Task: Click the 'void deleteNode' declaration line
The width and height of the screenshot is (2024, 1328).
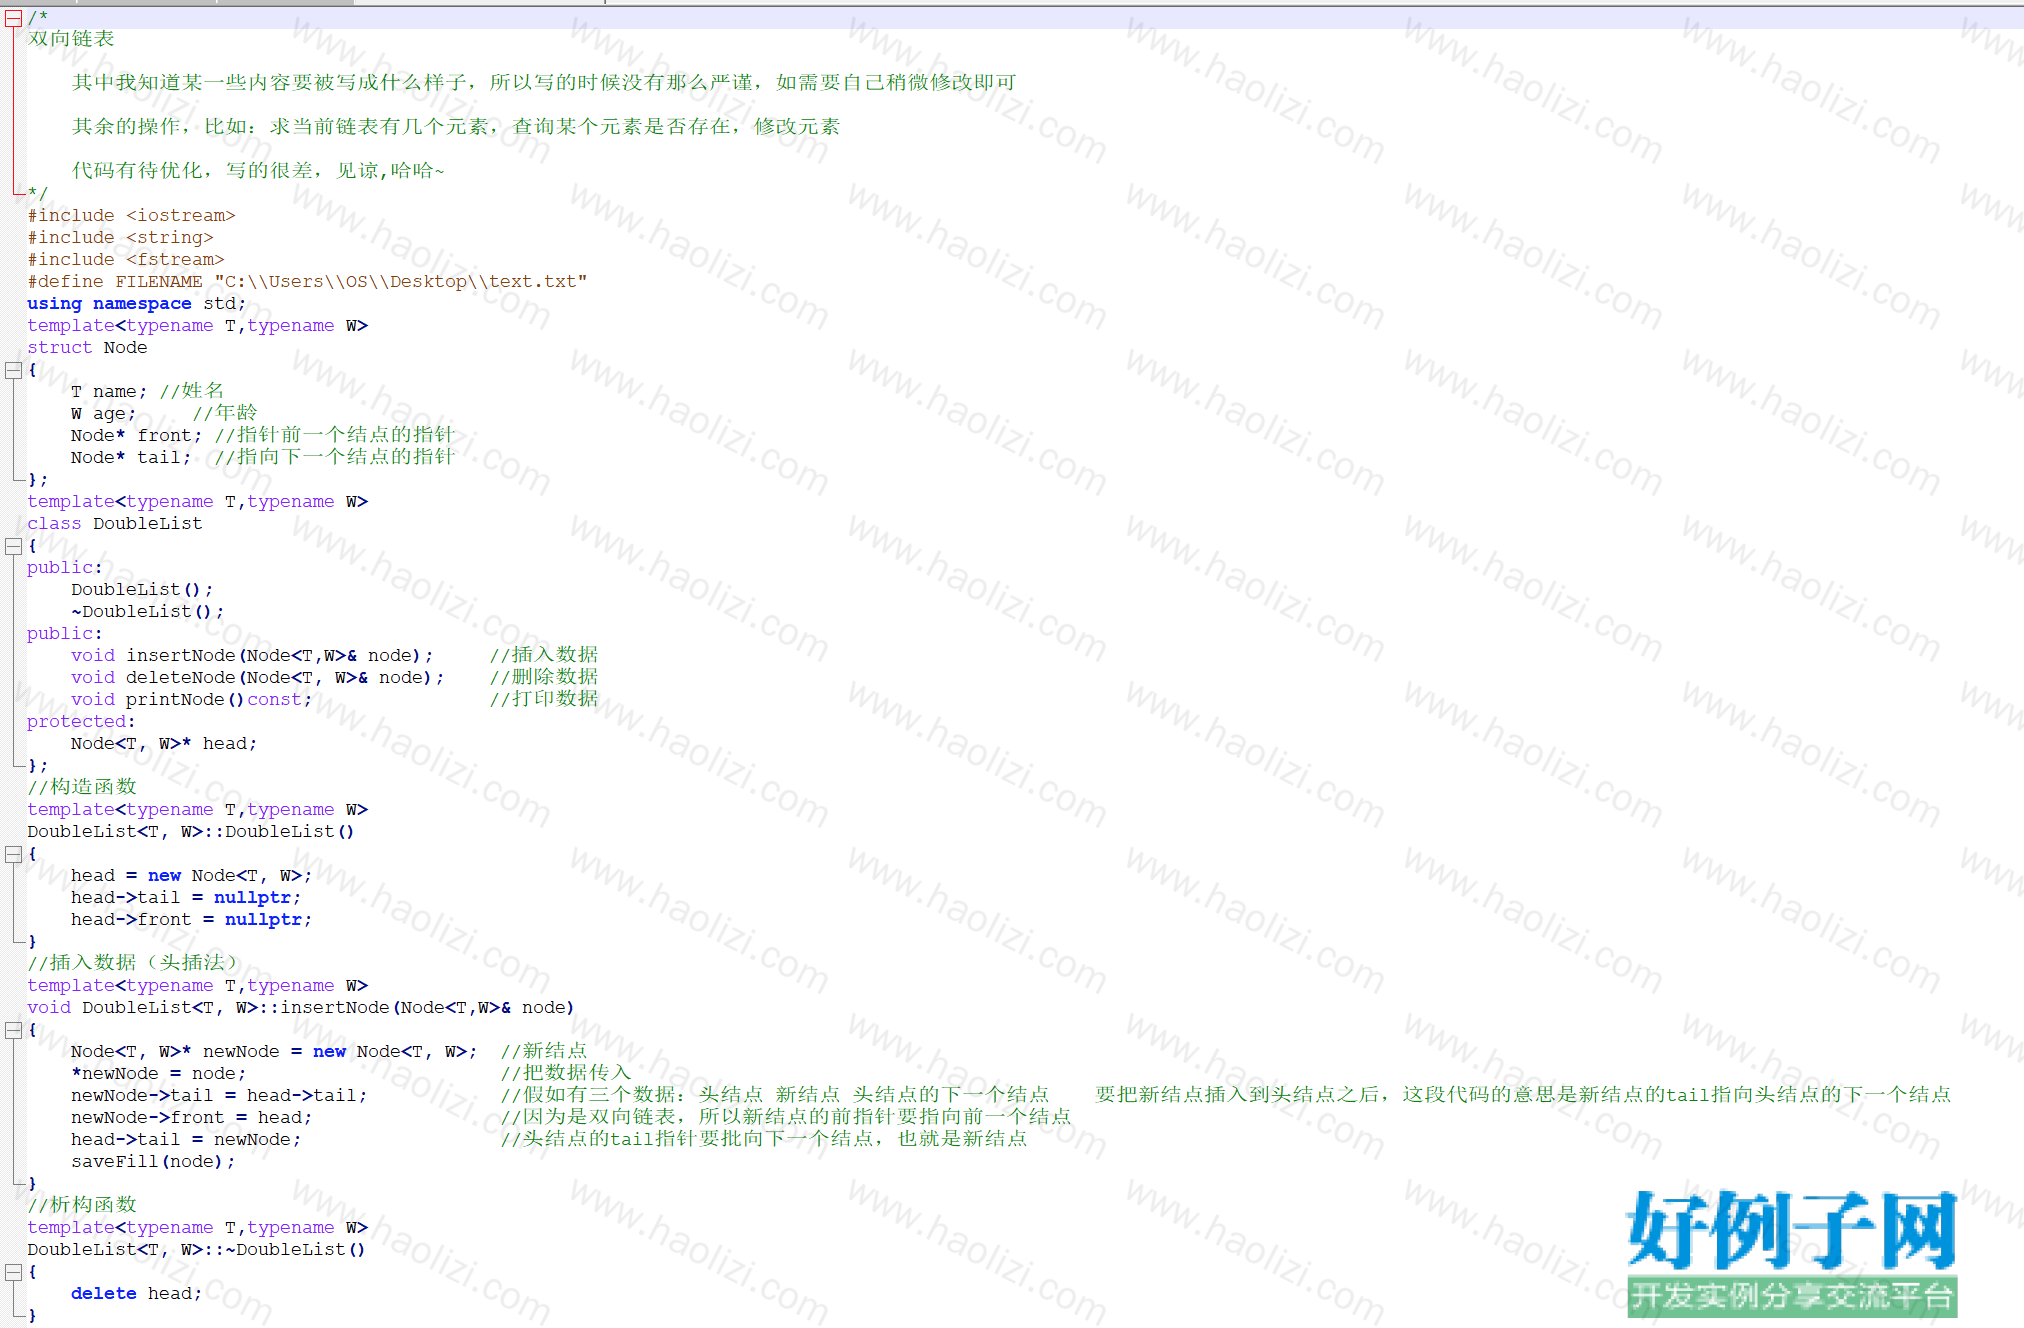Action: tap(257, 677)
